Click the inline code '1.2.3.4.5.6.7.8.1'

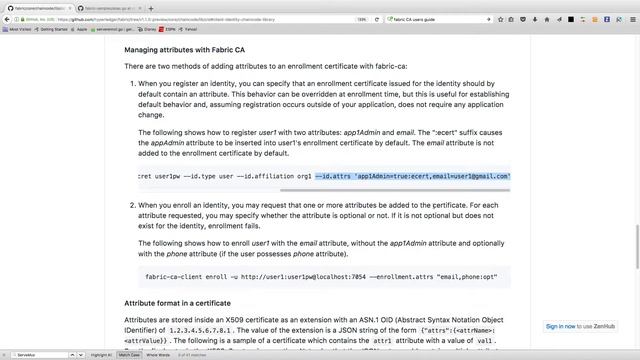200,331
